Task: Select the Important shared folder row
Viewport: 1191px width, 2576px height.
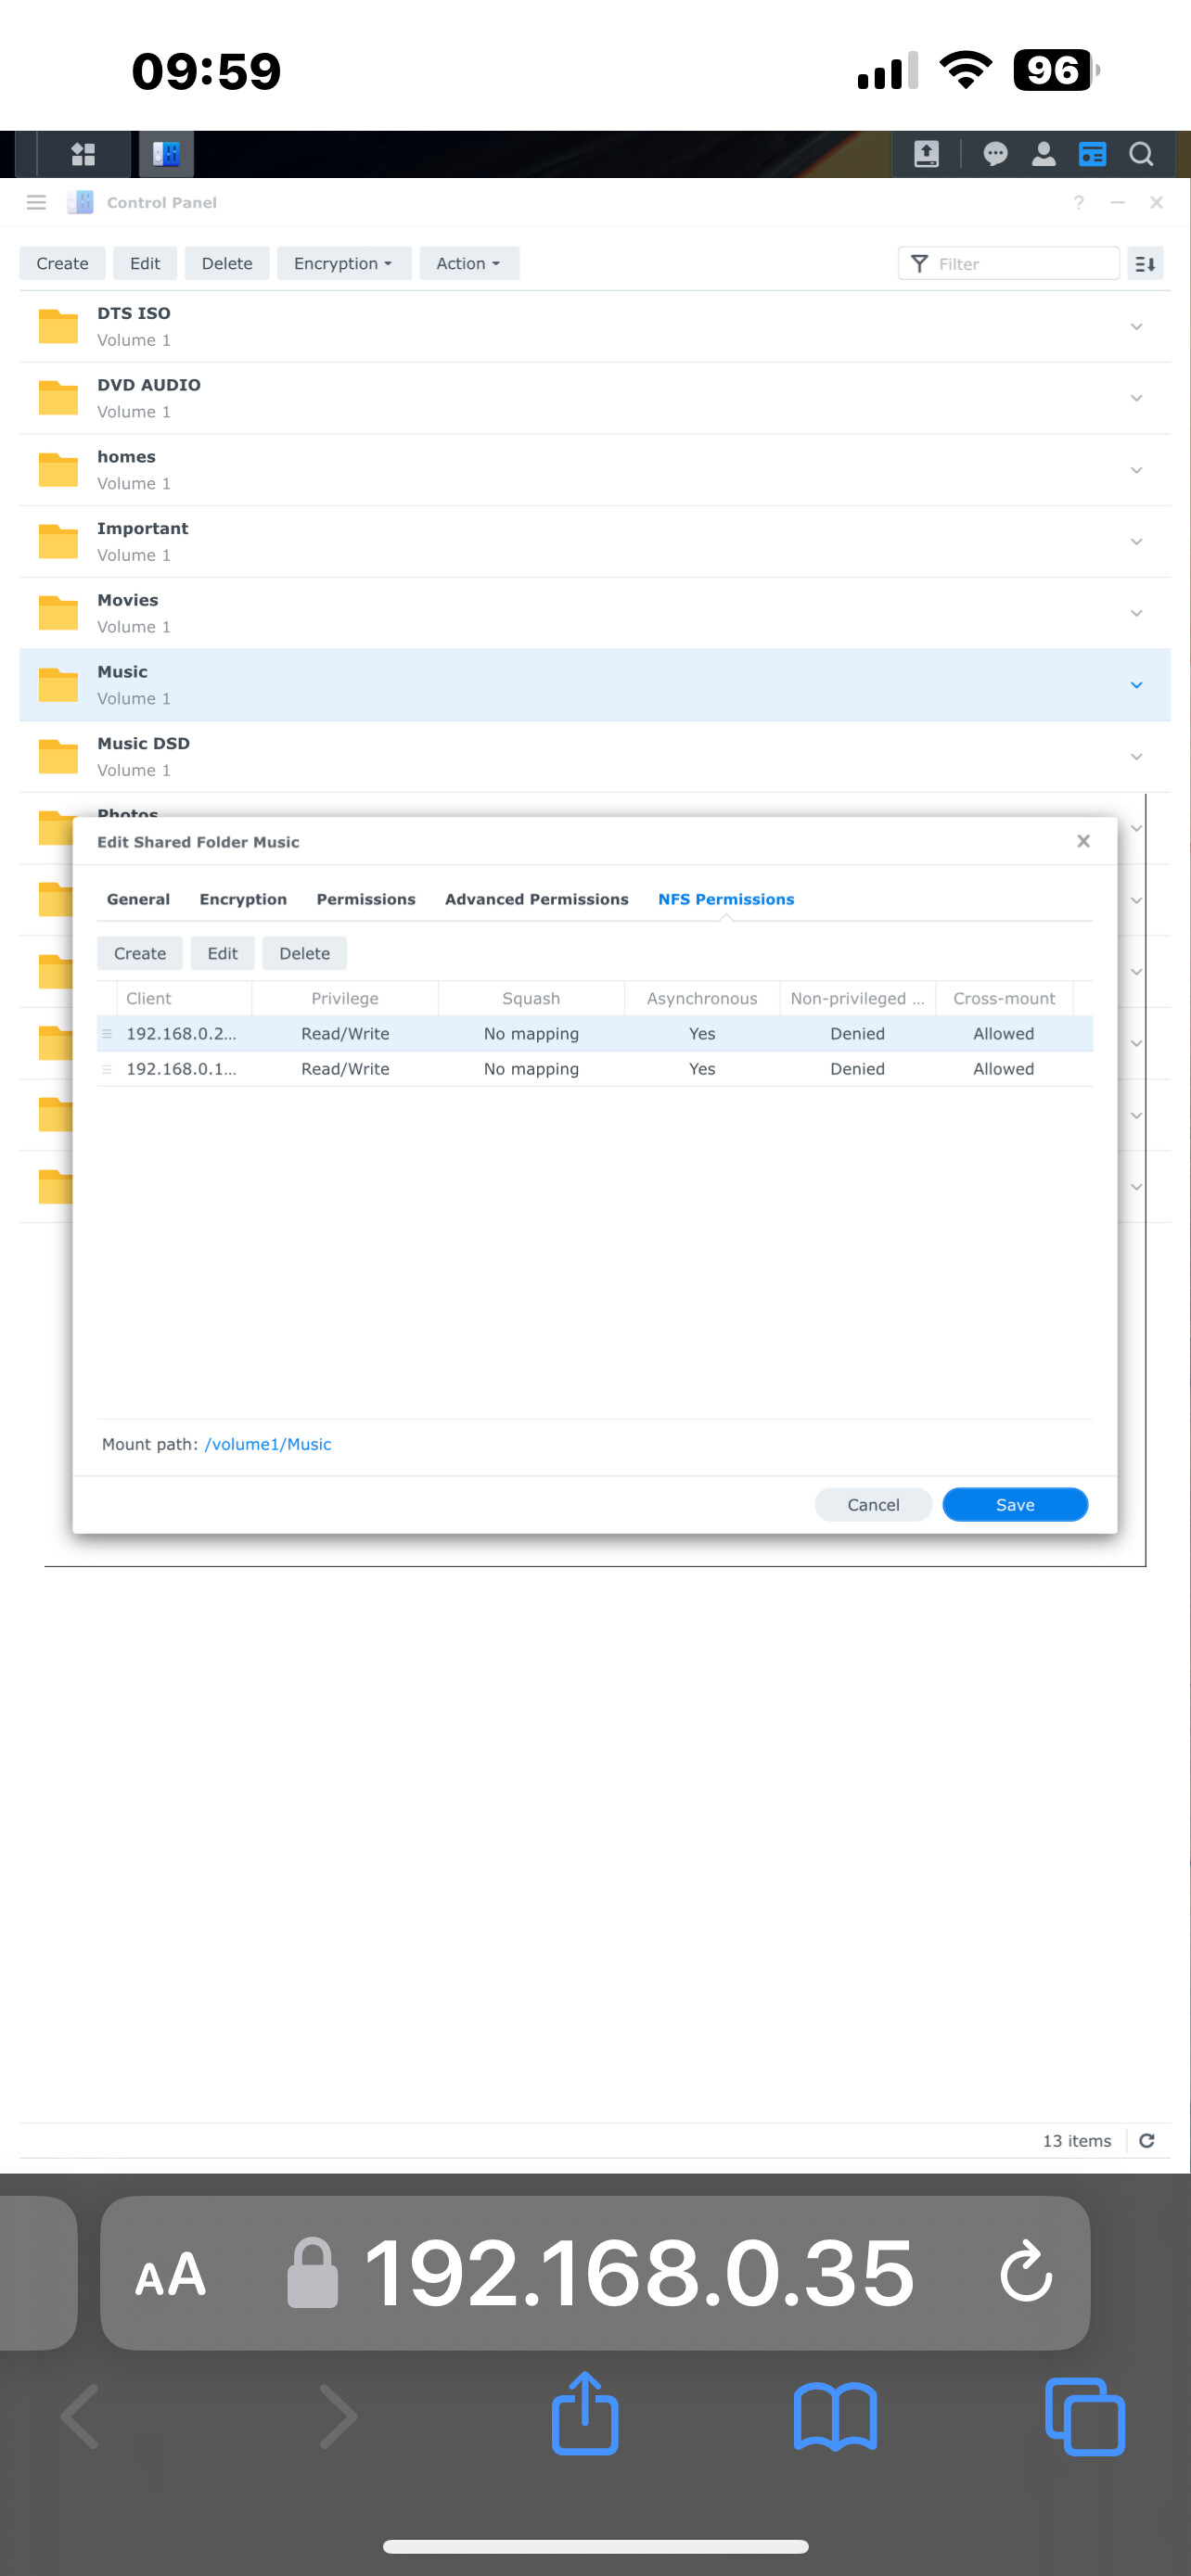Action: coord(595,542)
